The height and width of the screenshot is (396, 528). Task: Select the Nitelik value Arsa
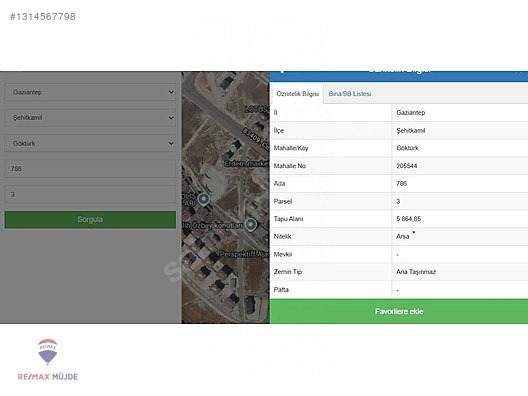coord(402,236)
